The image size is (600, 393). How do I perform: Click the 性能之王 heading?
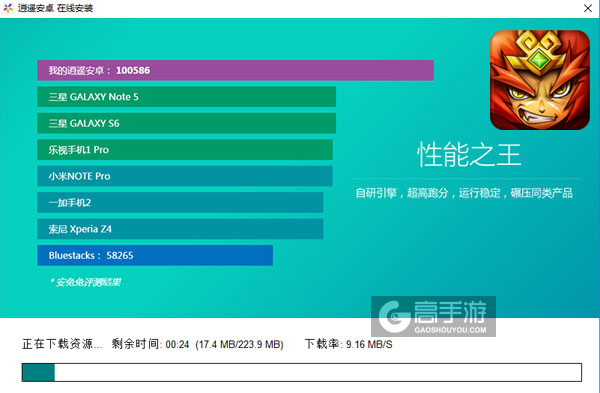point(469,155)
